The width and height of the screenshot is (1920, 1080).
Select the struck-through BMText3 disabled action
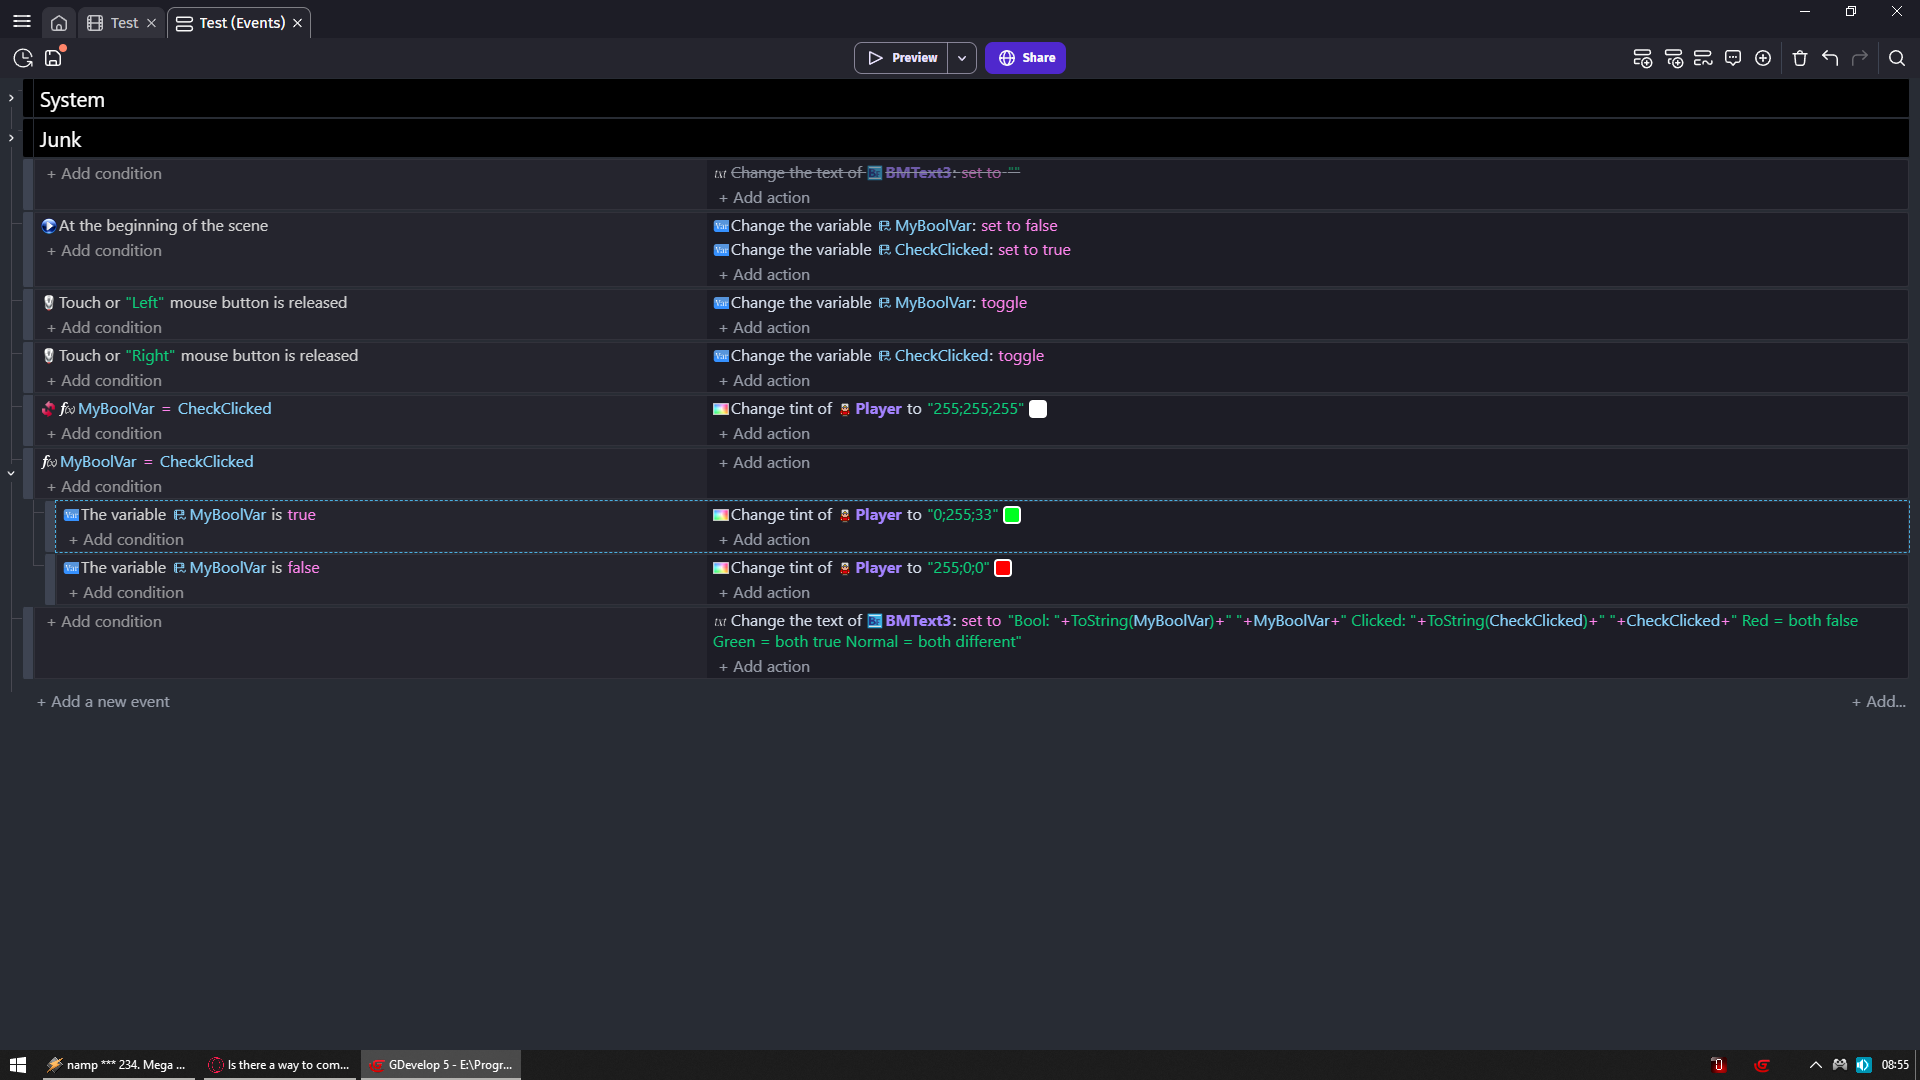(866, 173)
